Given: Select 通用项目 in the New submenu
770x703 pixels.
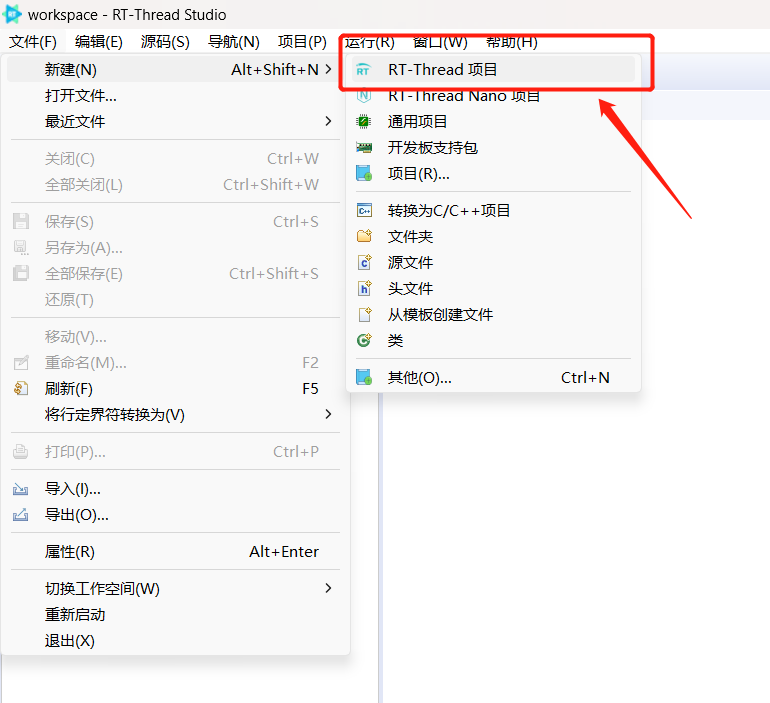Looking at the screenshot, I should point(493,121).
